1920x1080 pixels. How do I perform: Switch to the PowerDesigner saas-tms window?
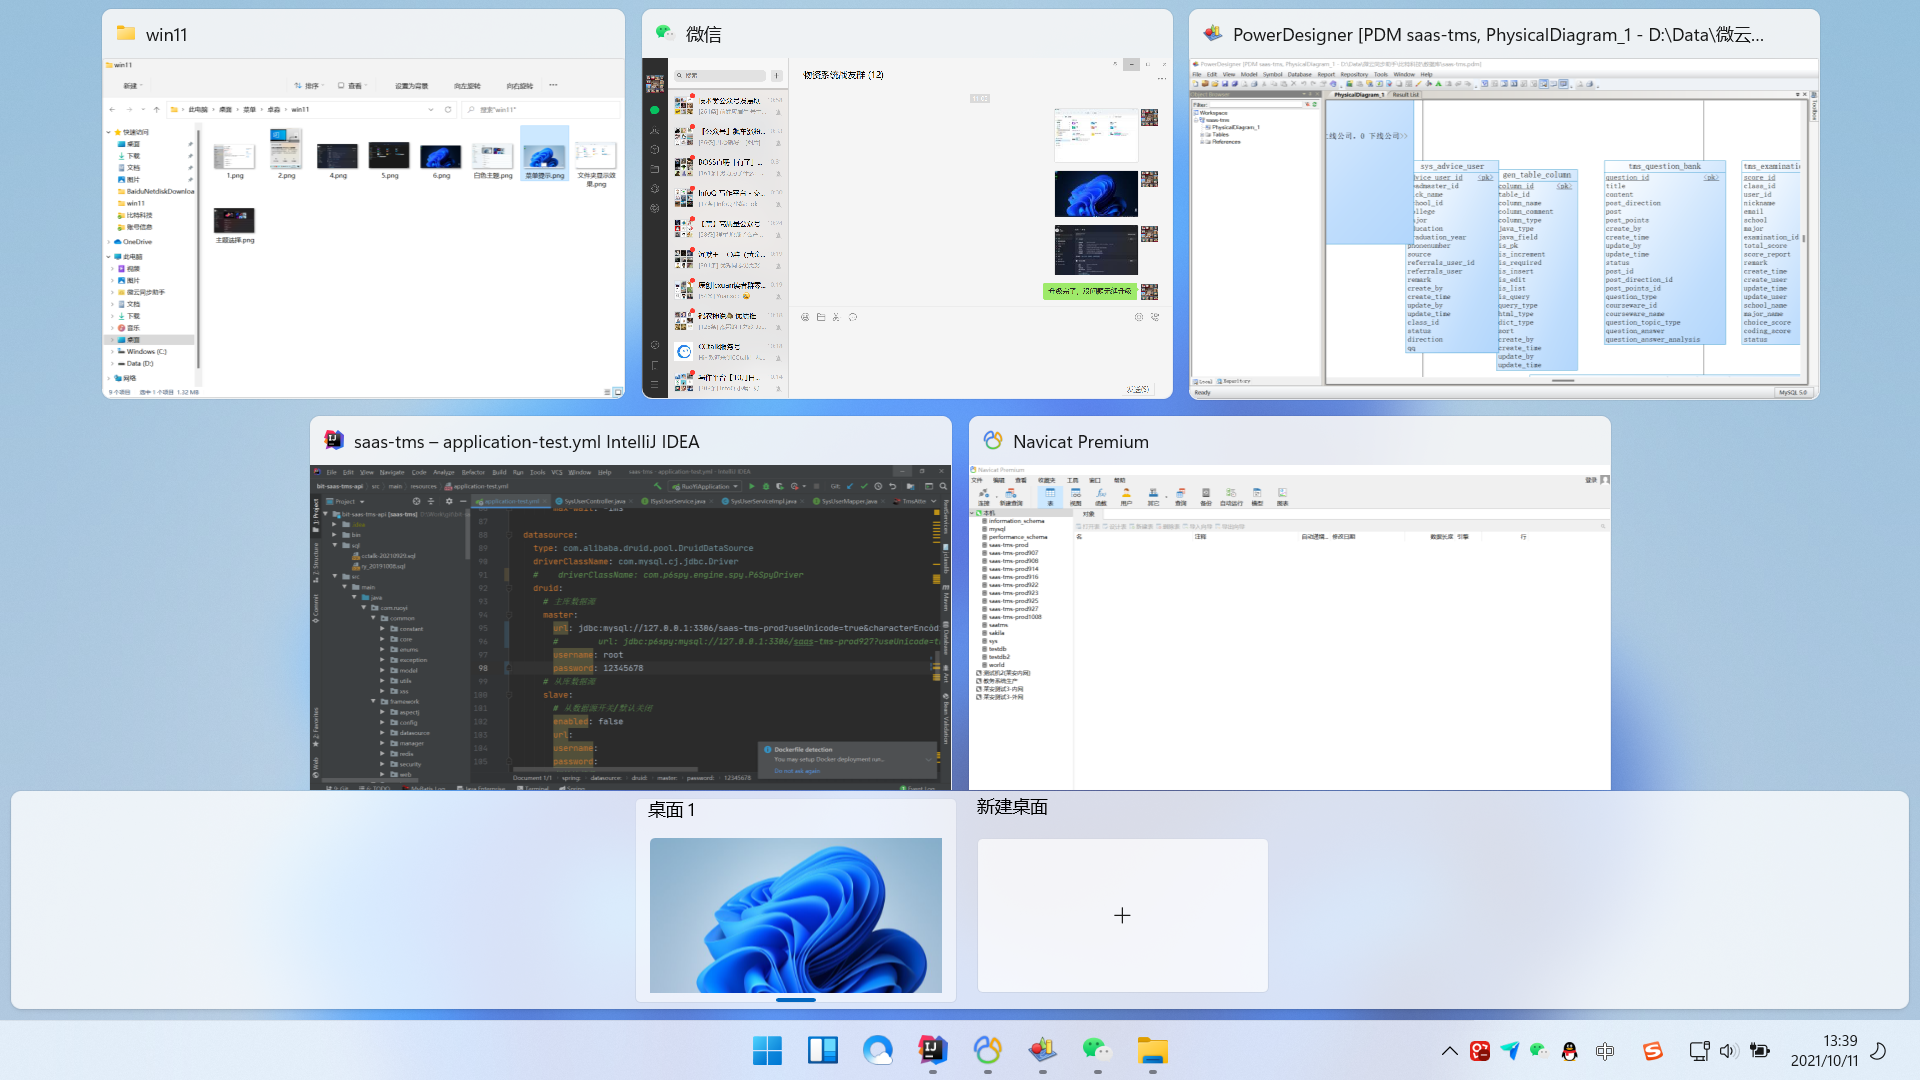pos(1504,204)
